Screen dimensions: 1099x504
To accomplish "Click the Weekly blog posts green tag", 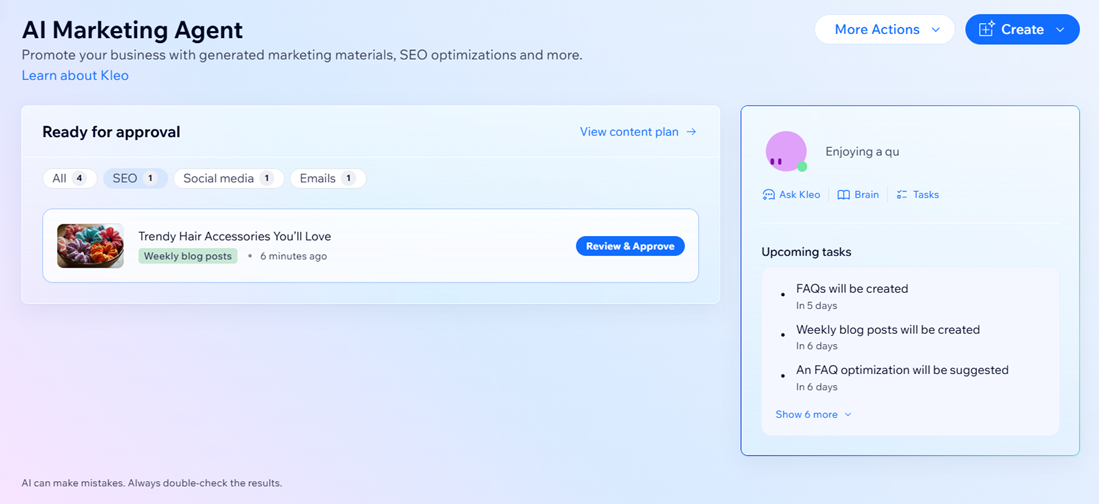I will point(188,256).
